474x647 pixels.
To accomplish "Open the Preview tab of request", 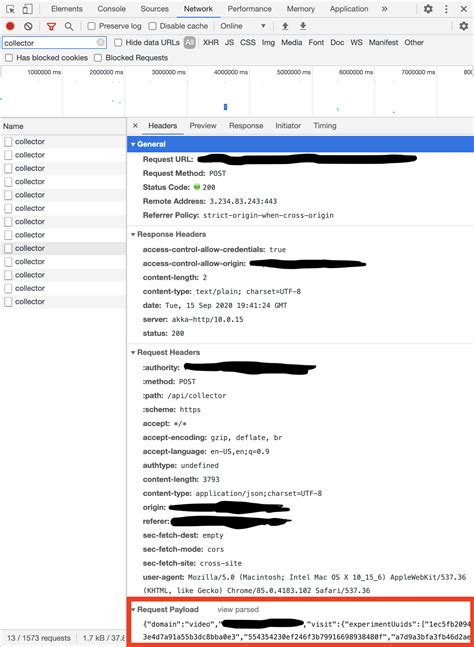I will coord(203,125).
